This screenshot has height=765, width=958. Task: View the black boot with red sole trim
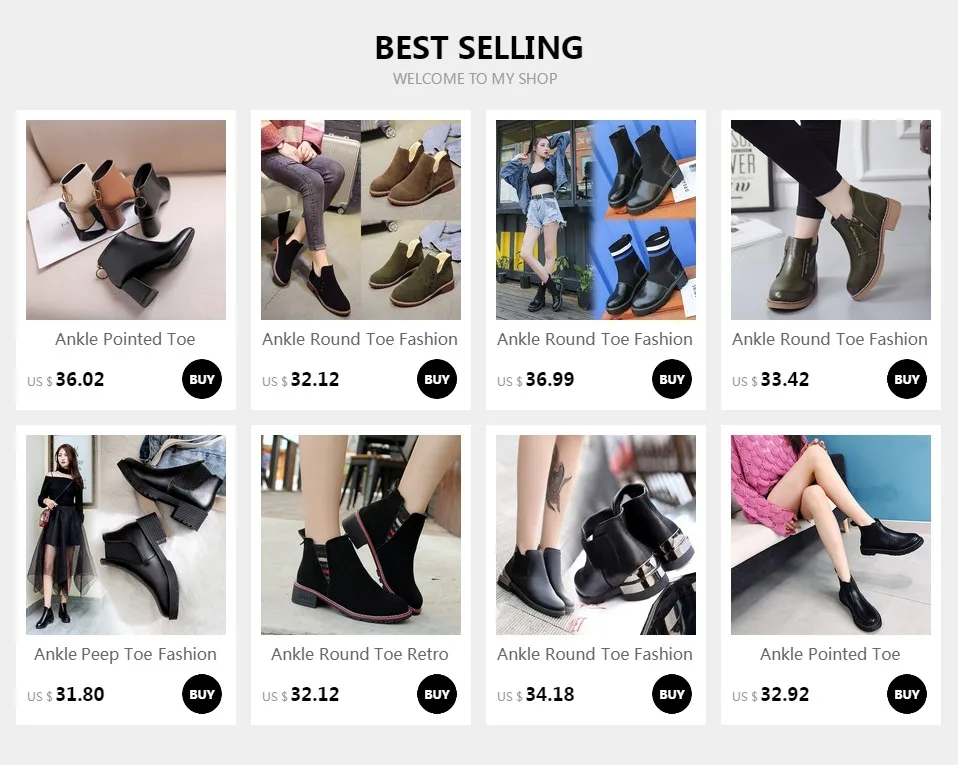[361, 535]
